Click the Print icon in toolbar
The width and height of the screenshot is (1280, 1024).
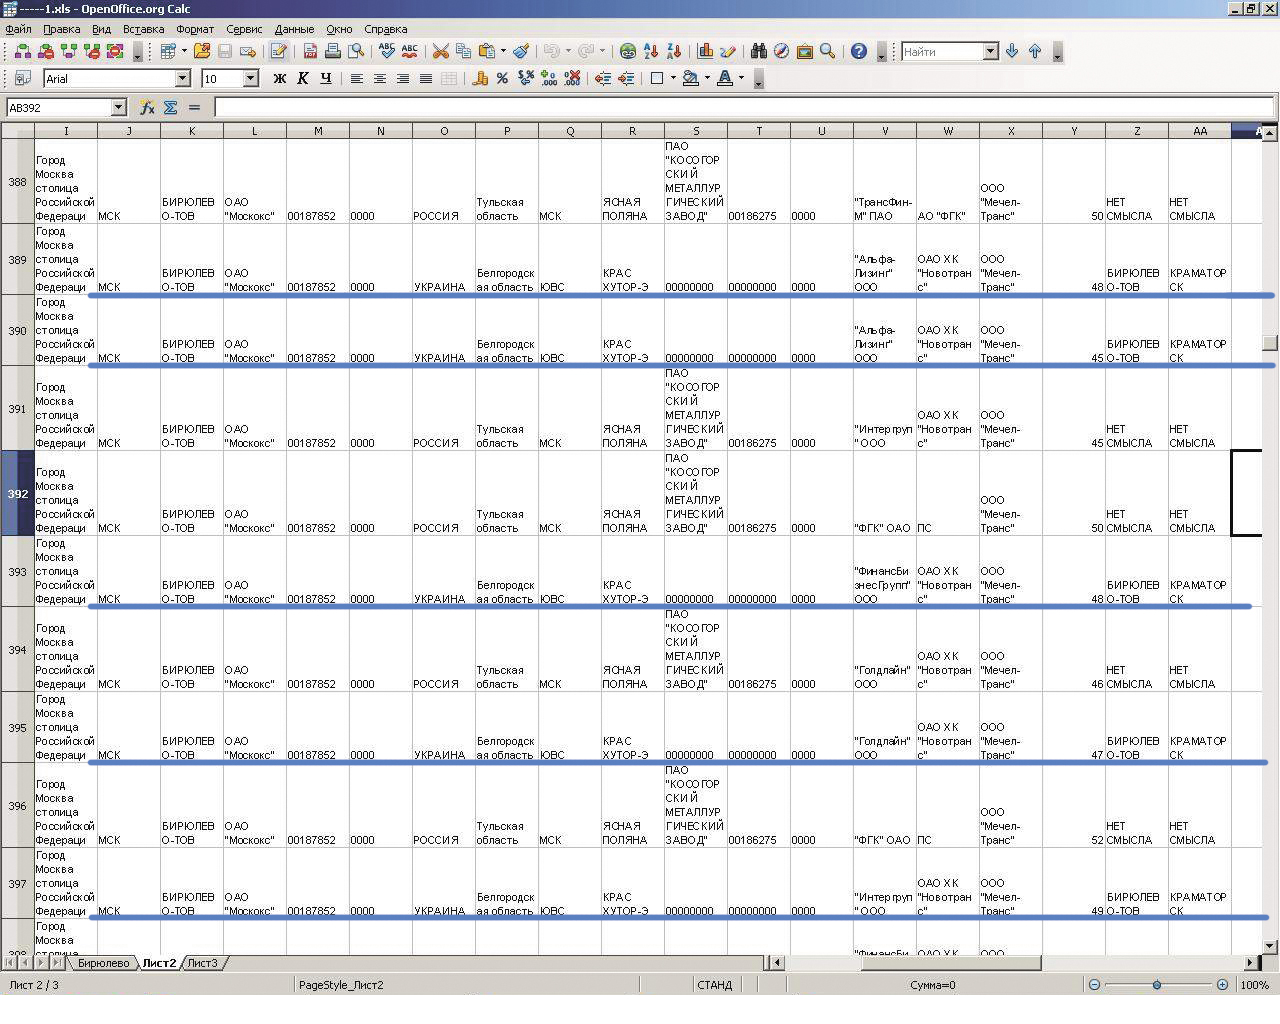[x=333, y=51]
